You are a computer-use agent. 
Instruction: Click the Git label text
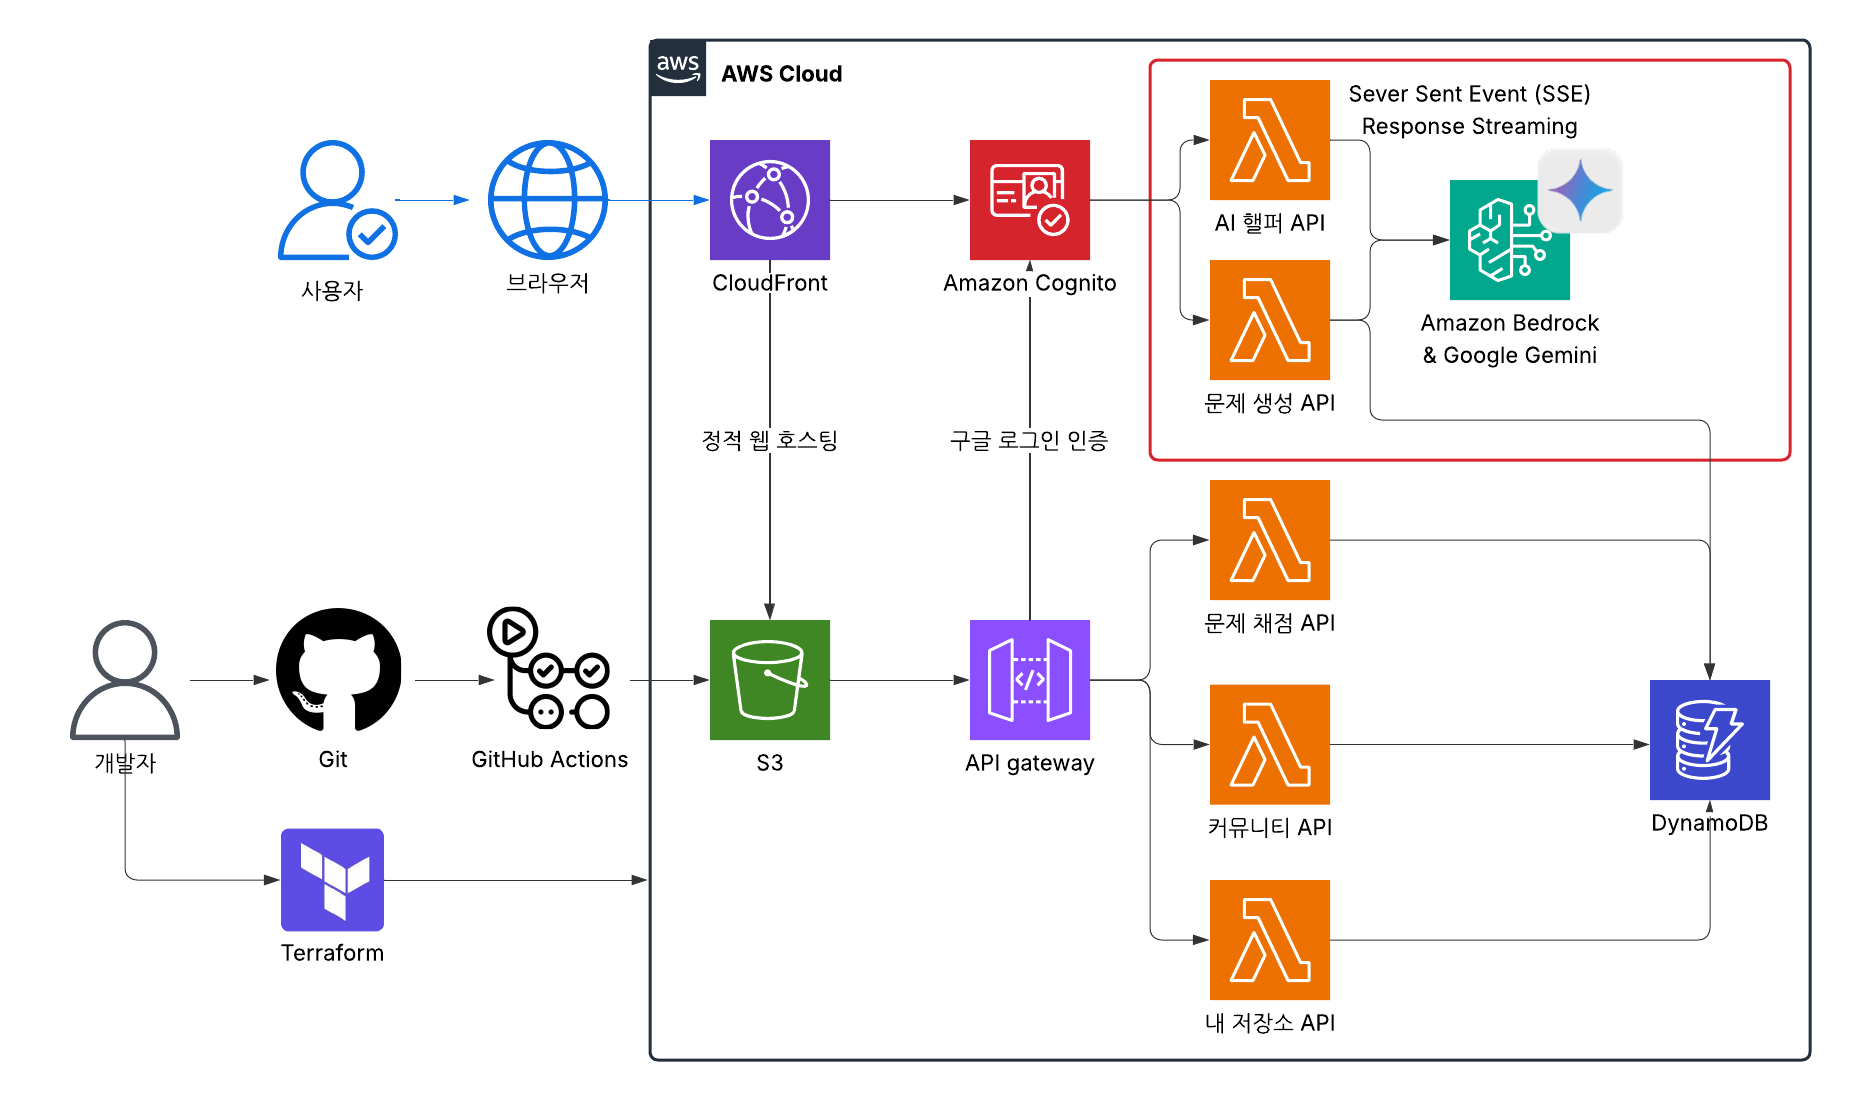(x=333, y=760)
